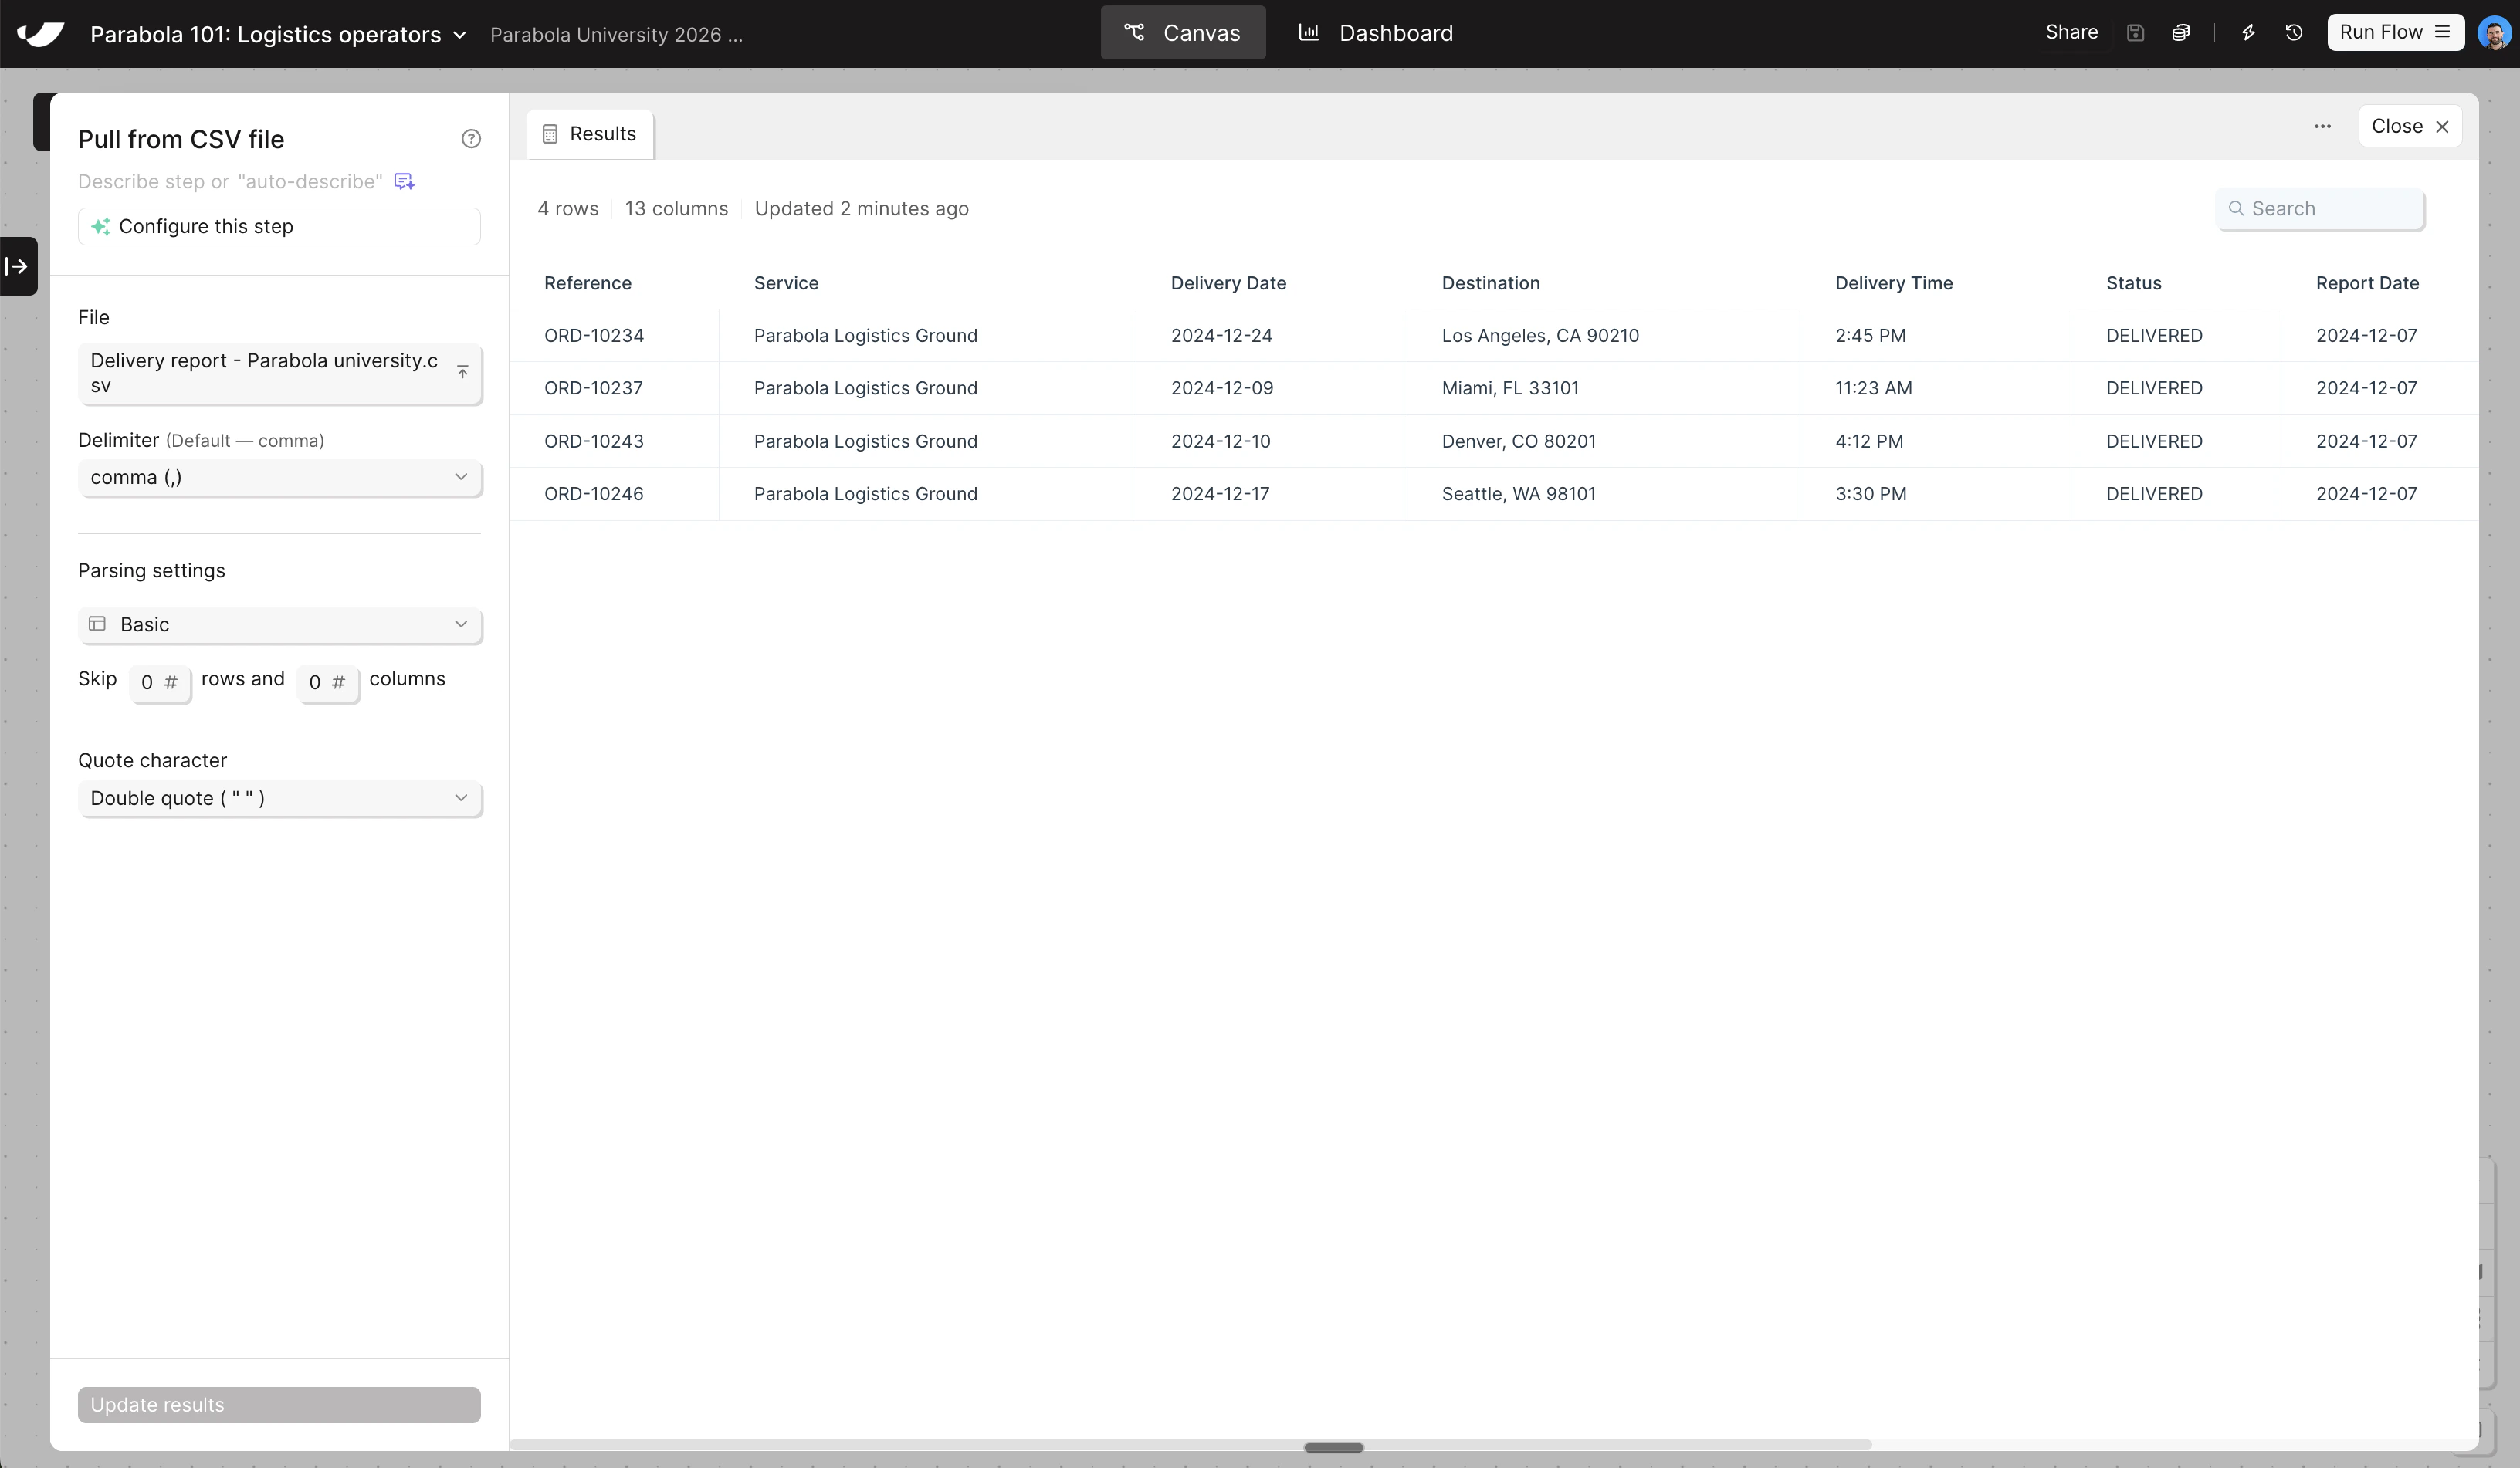
Task: Click the skip columns number field
Action: tap(328, 683)
